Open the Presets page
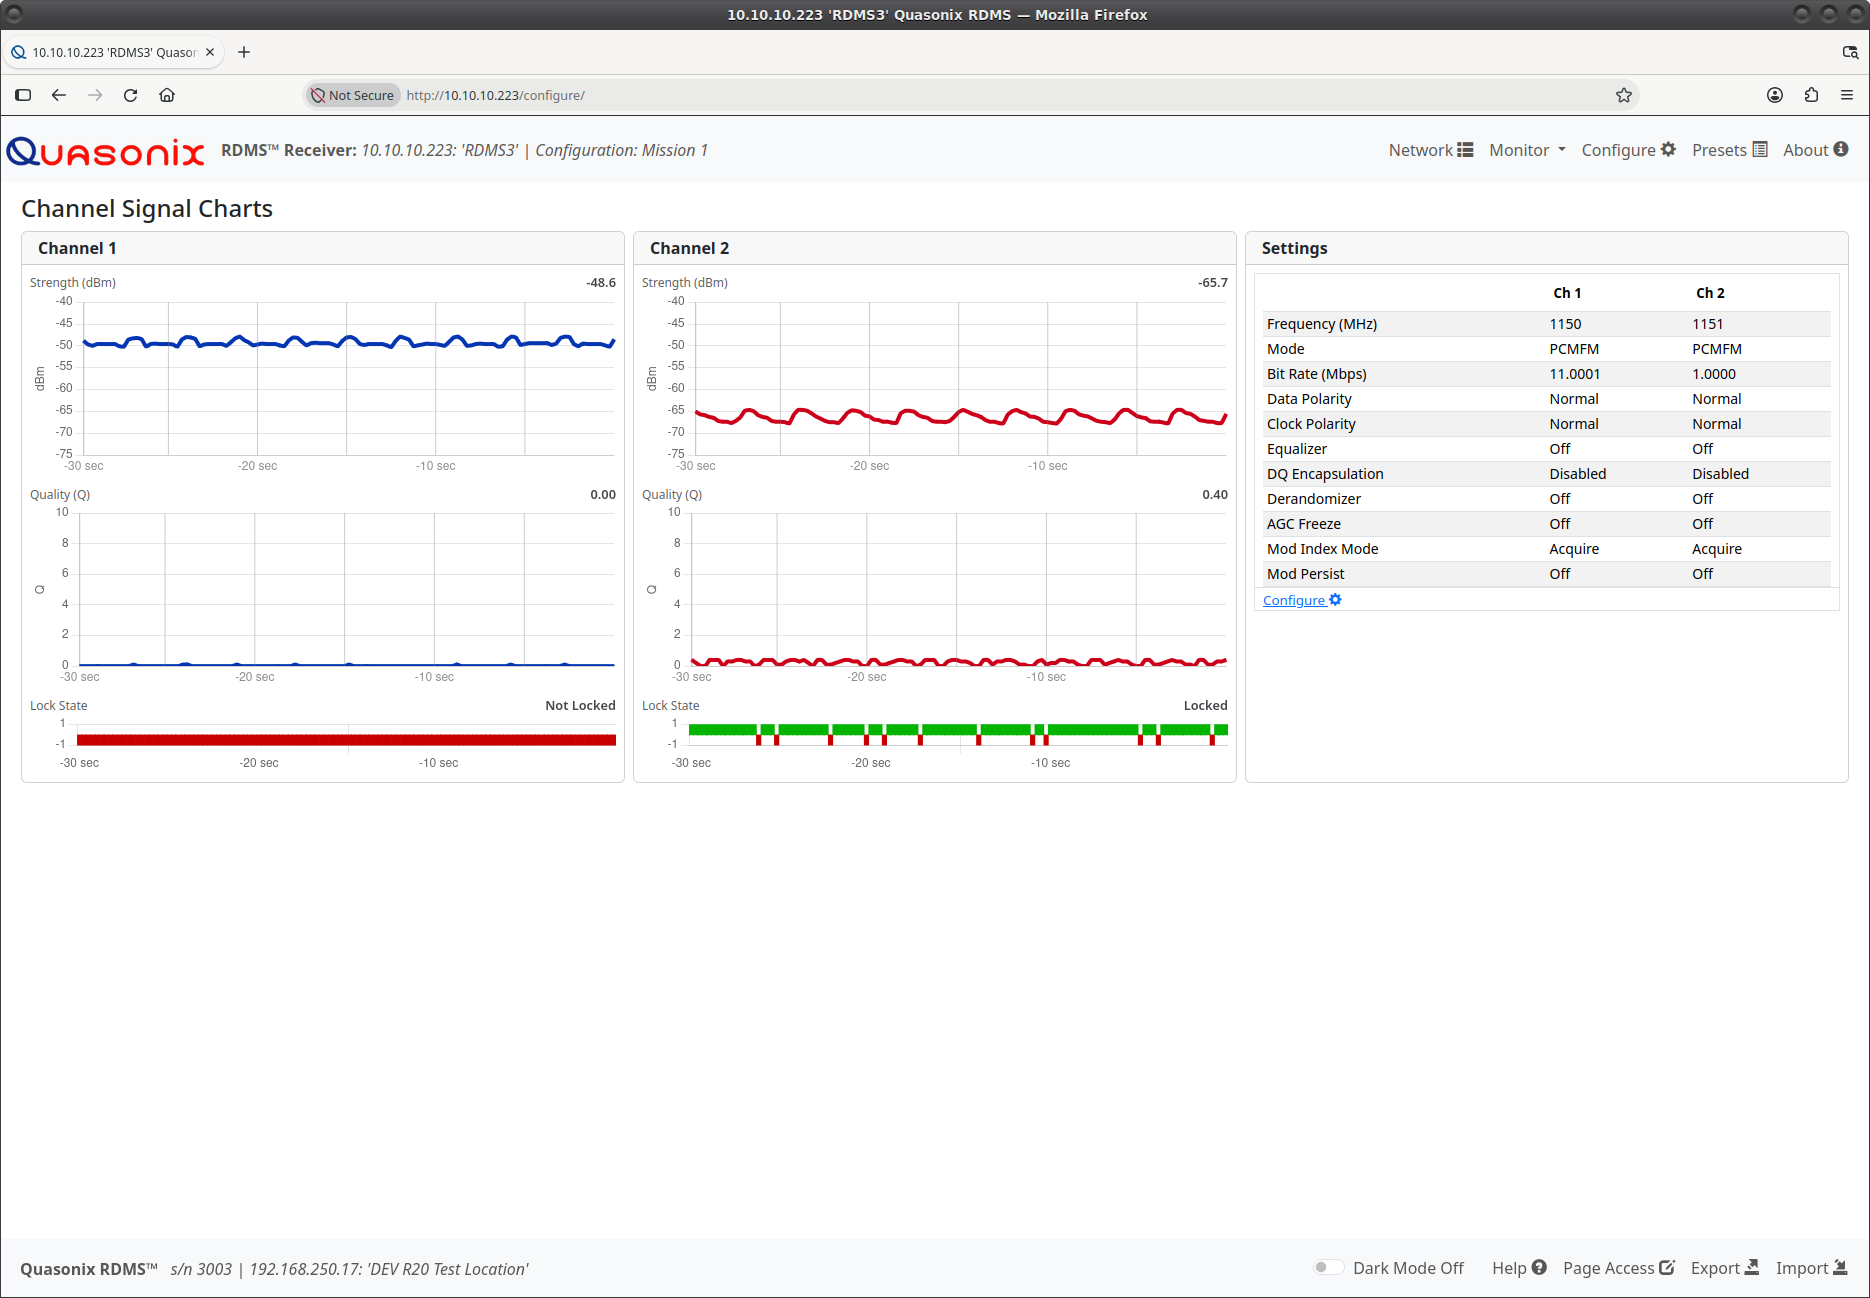1870x1298 pixels. pyautogui.click(x=1729, y=150)
